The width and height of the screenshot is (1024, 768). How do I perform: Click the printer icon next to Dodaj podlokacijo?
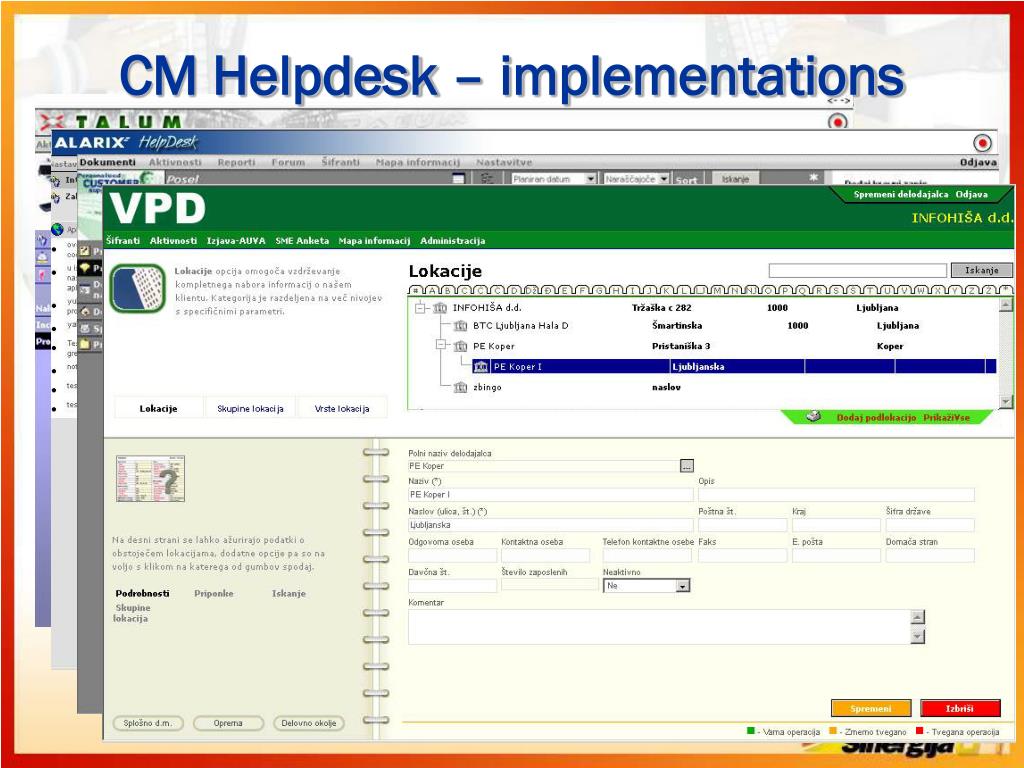813,416
